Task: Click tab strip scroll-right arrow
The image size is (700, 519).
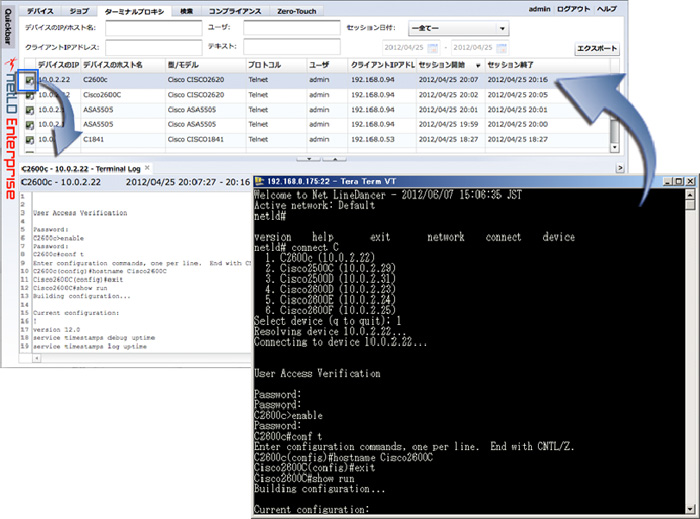Action: point(620,168)
